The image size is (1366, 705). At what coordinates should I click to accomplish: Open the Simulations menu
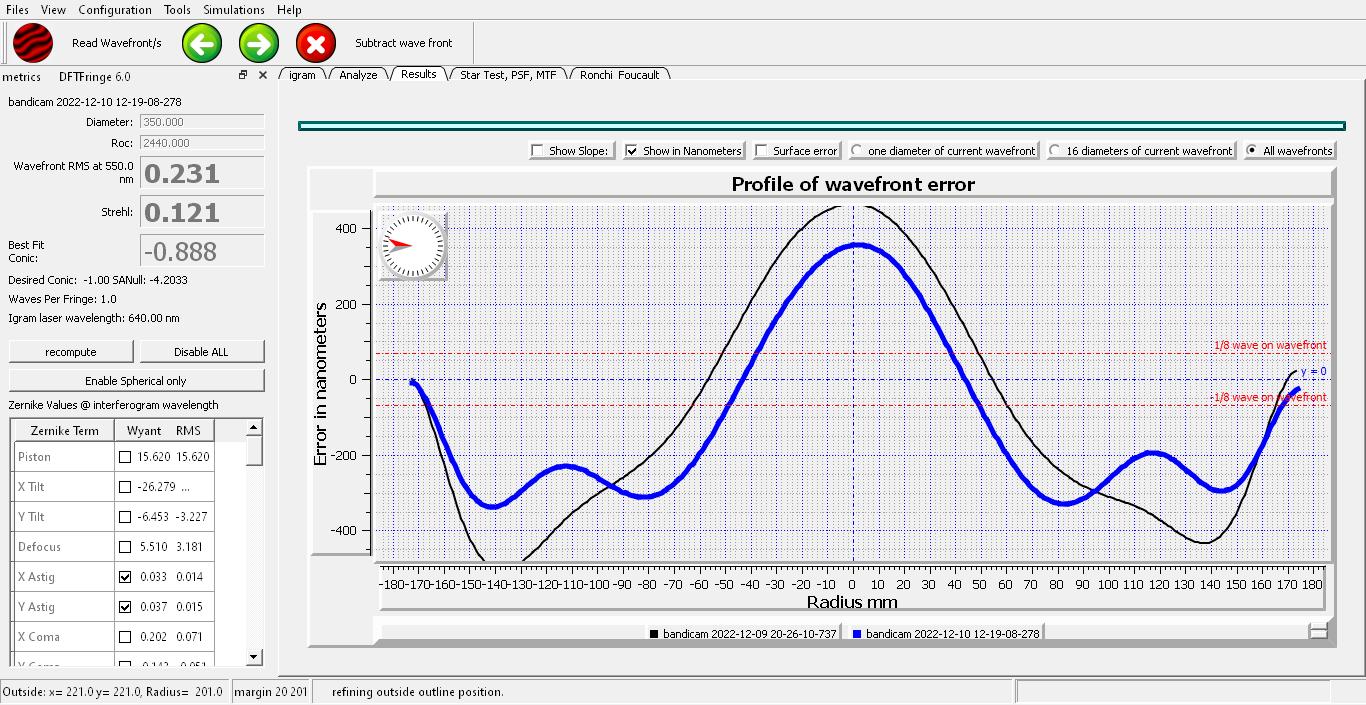click(x=234, y=10)
